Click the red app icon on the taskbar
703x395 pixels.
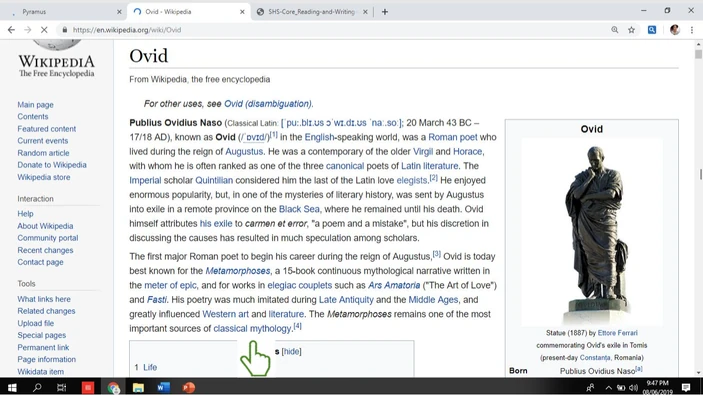[88, 387]
